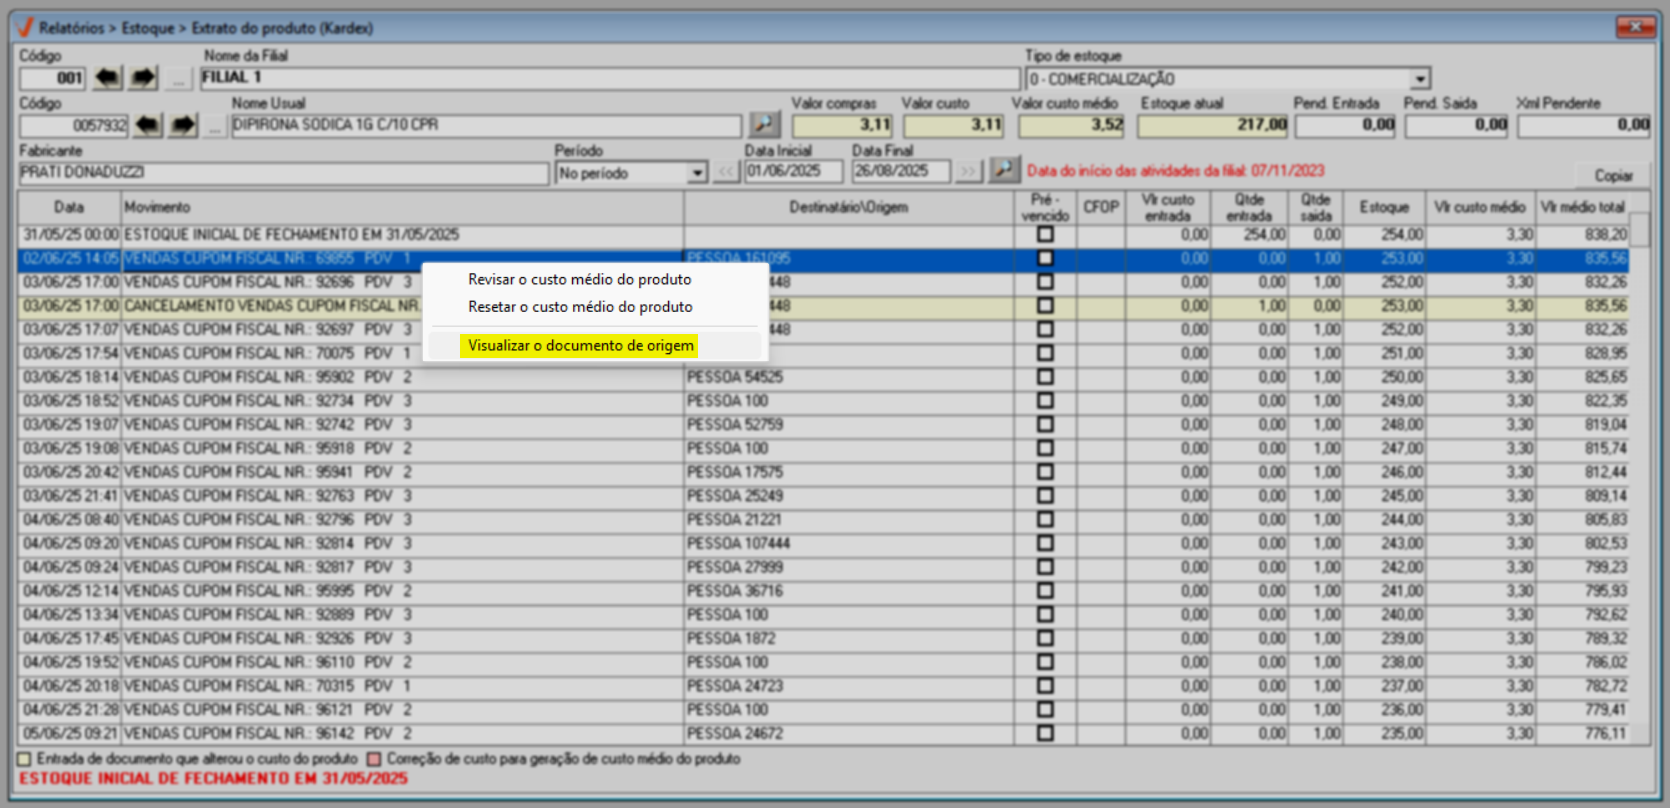This screenshot has height=808, width=1670.
Task: Click the Data Inicial date field
Action: click(x=792, y=171)
